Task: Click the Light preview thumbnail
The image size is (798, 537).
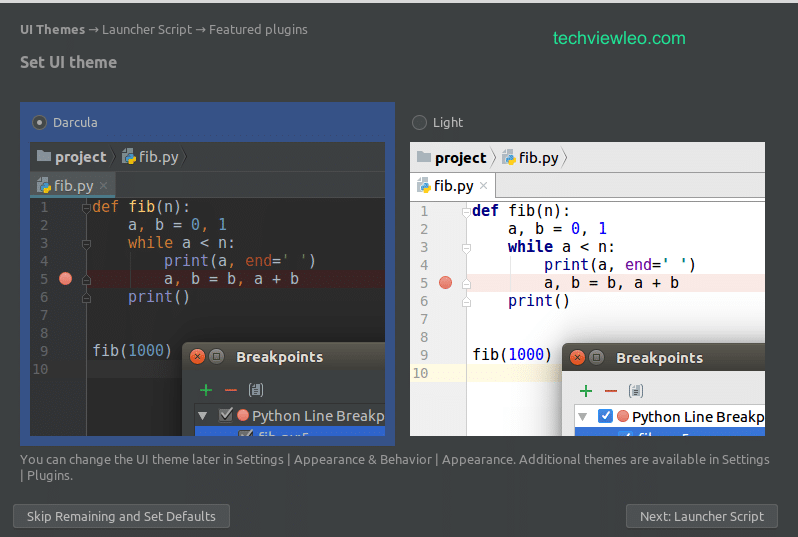Action: 587,289
